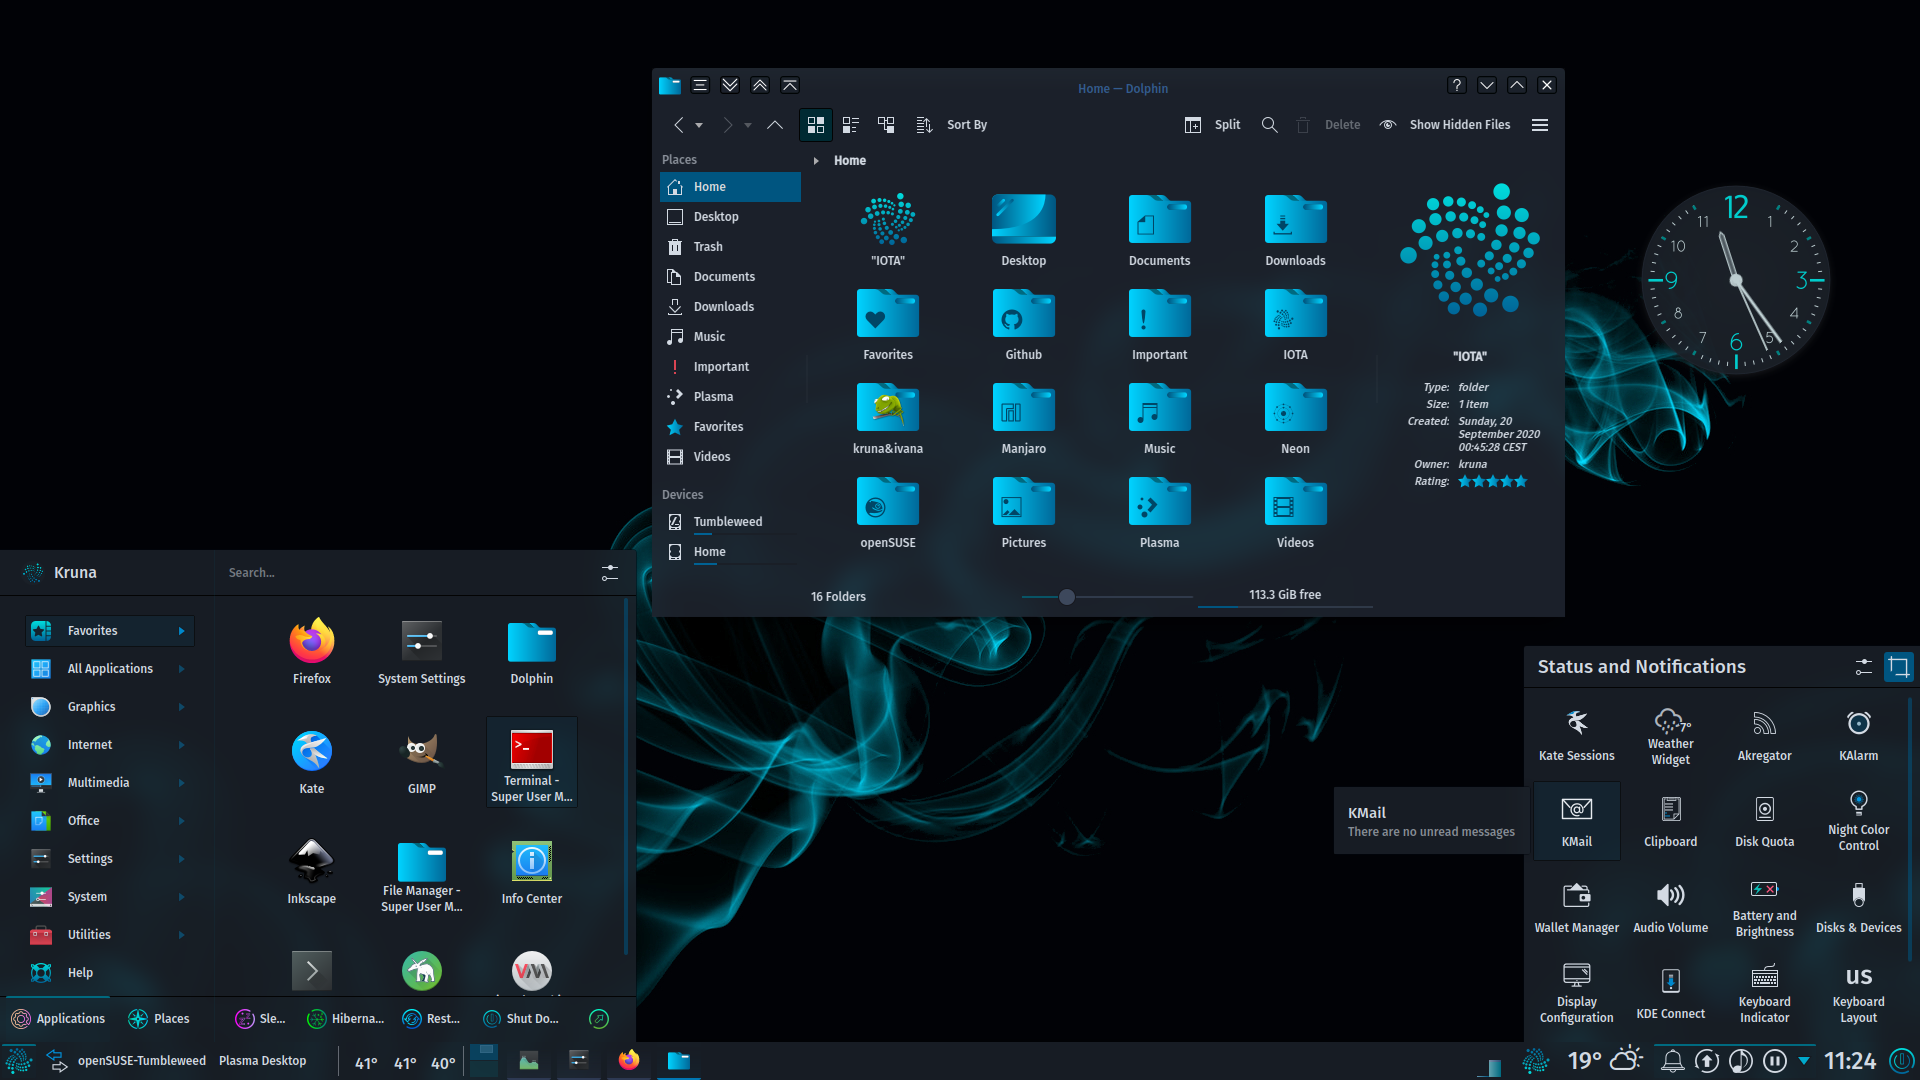This screenshot has height=1080, width=1920.
Task: Click the 11:24 panel clock
Action: tap(1850, 1061)
